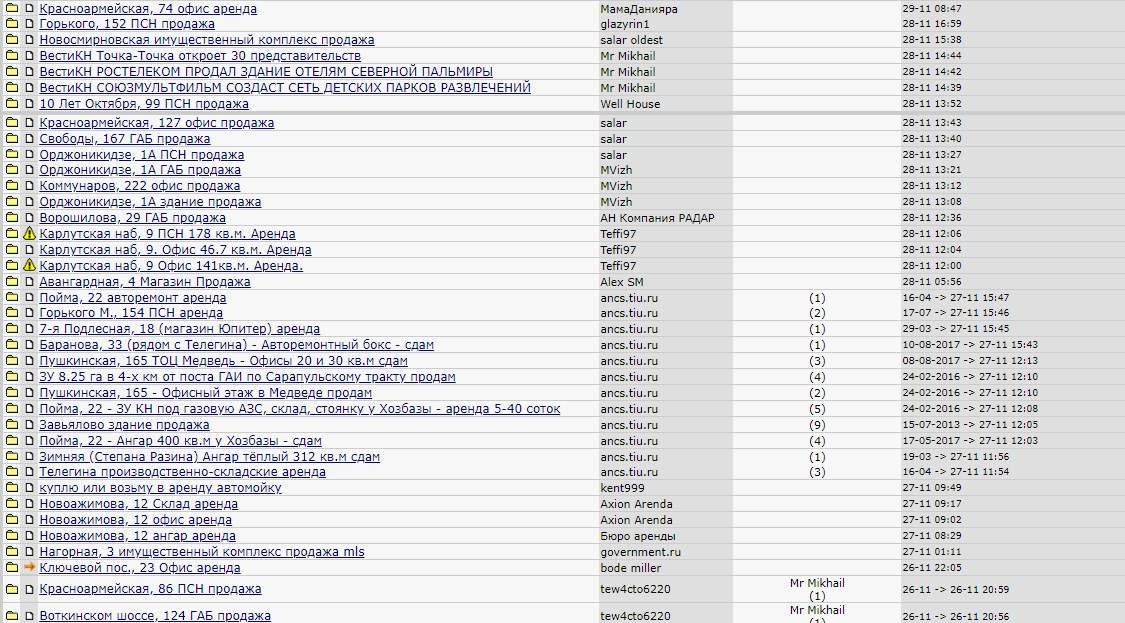Click folder icon beside куплю или возьму в аренду автомойку
1125x623 pixels.
click(11, 487)
